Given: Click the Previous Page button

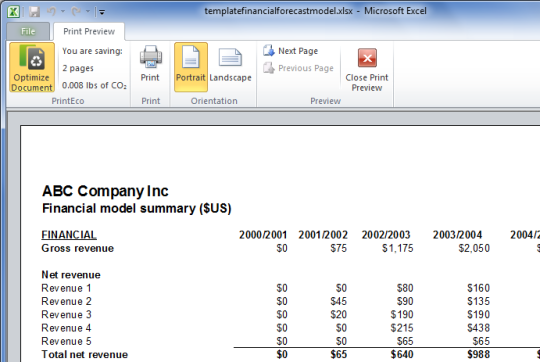Looking at the screenshot, I should tap(299, 68).
